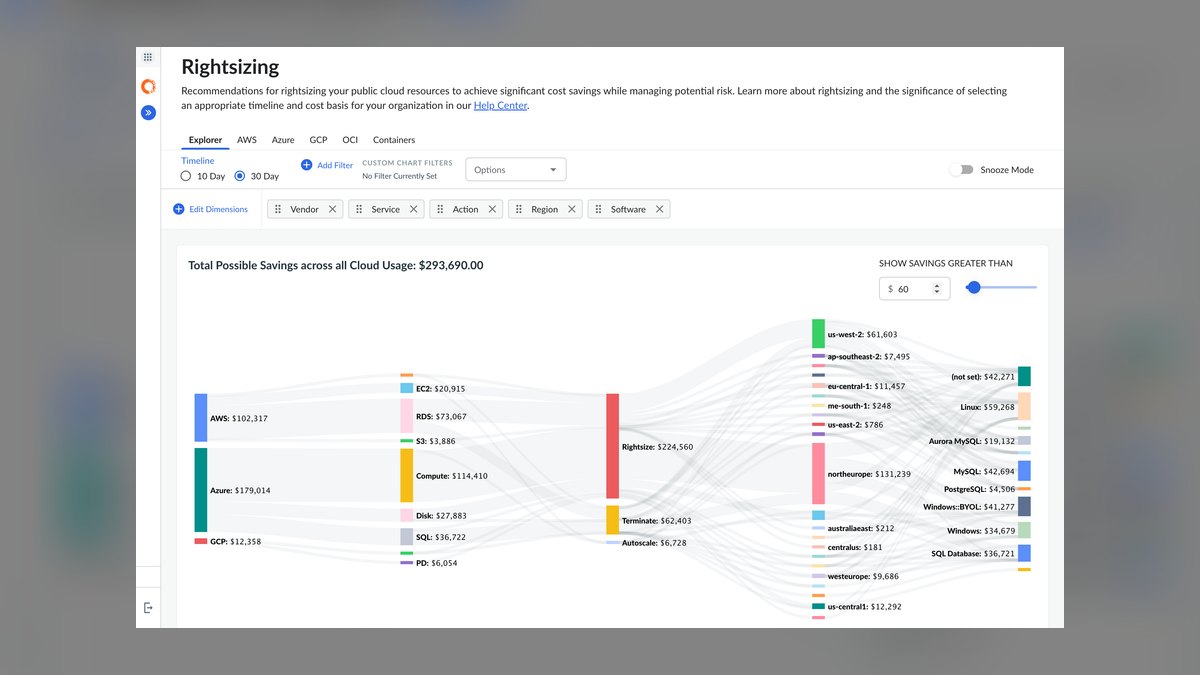Click the "EC2: $20,915" label
The width and height of the screenshot is (1200, 675).
(x=441, y=389)
